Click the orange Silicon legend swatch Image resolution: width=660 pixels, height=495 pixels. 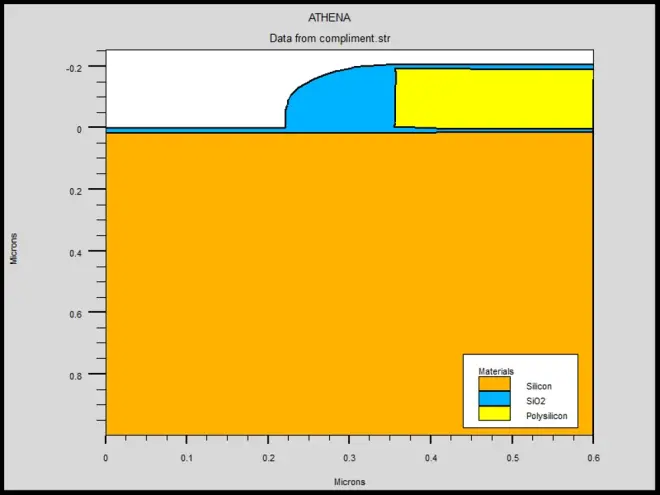click(494, 384)
